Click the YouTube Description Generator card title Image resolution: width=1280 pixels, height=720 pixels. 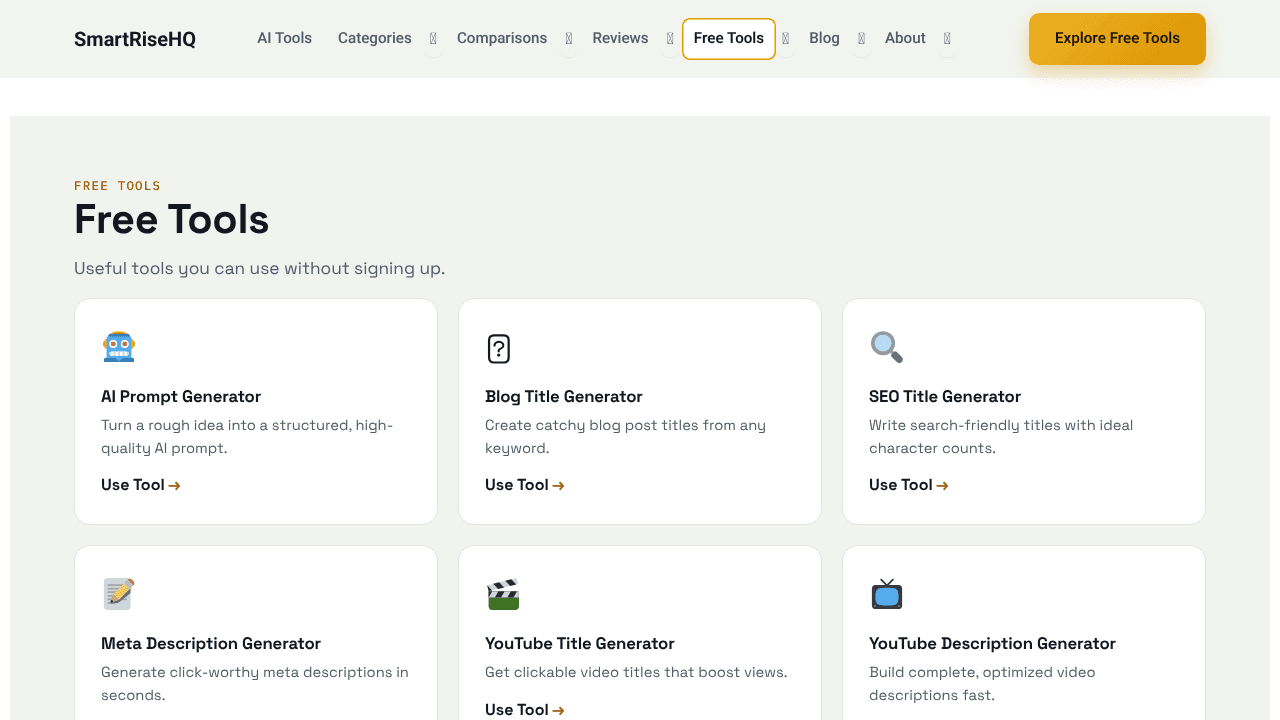(x=992, y=644)
